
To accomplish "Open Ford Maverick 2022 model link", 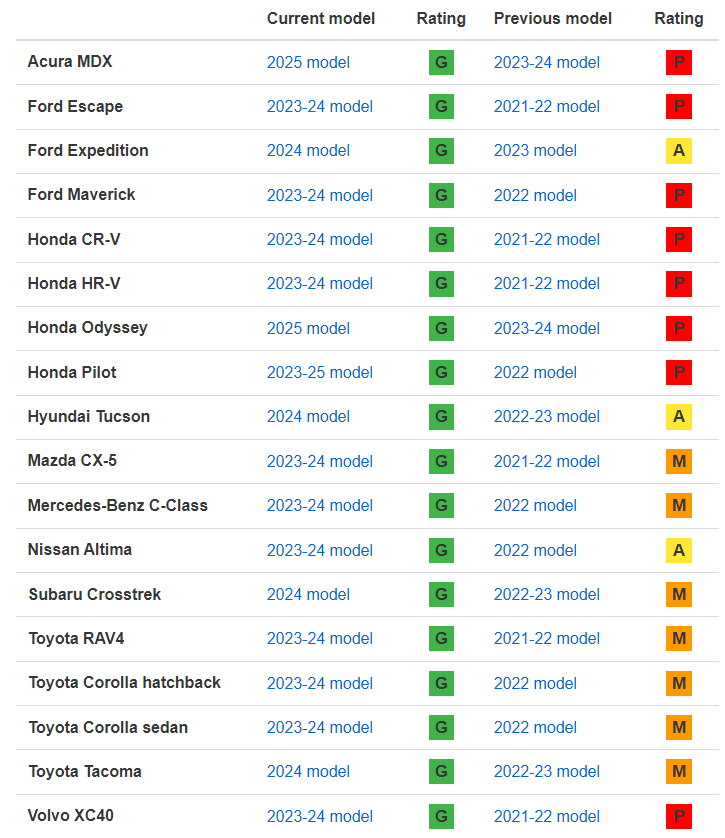I will point(535,196).
